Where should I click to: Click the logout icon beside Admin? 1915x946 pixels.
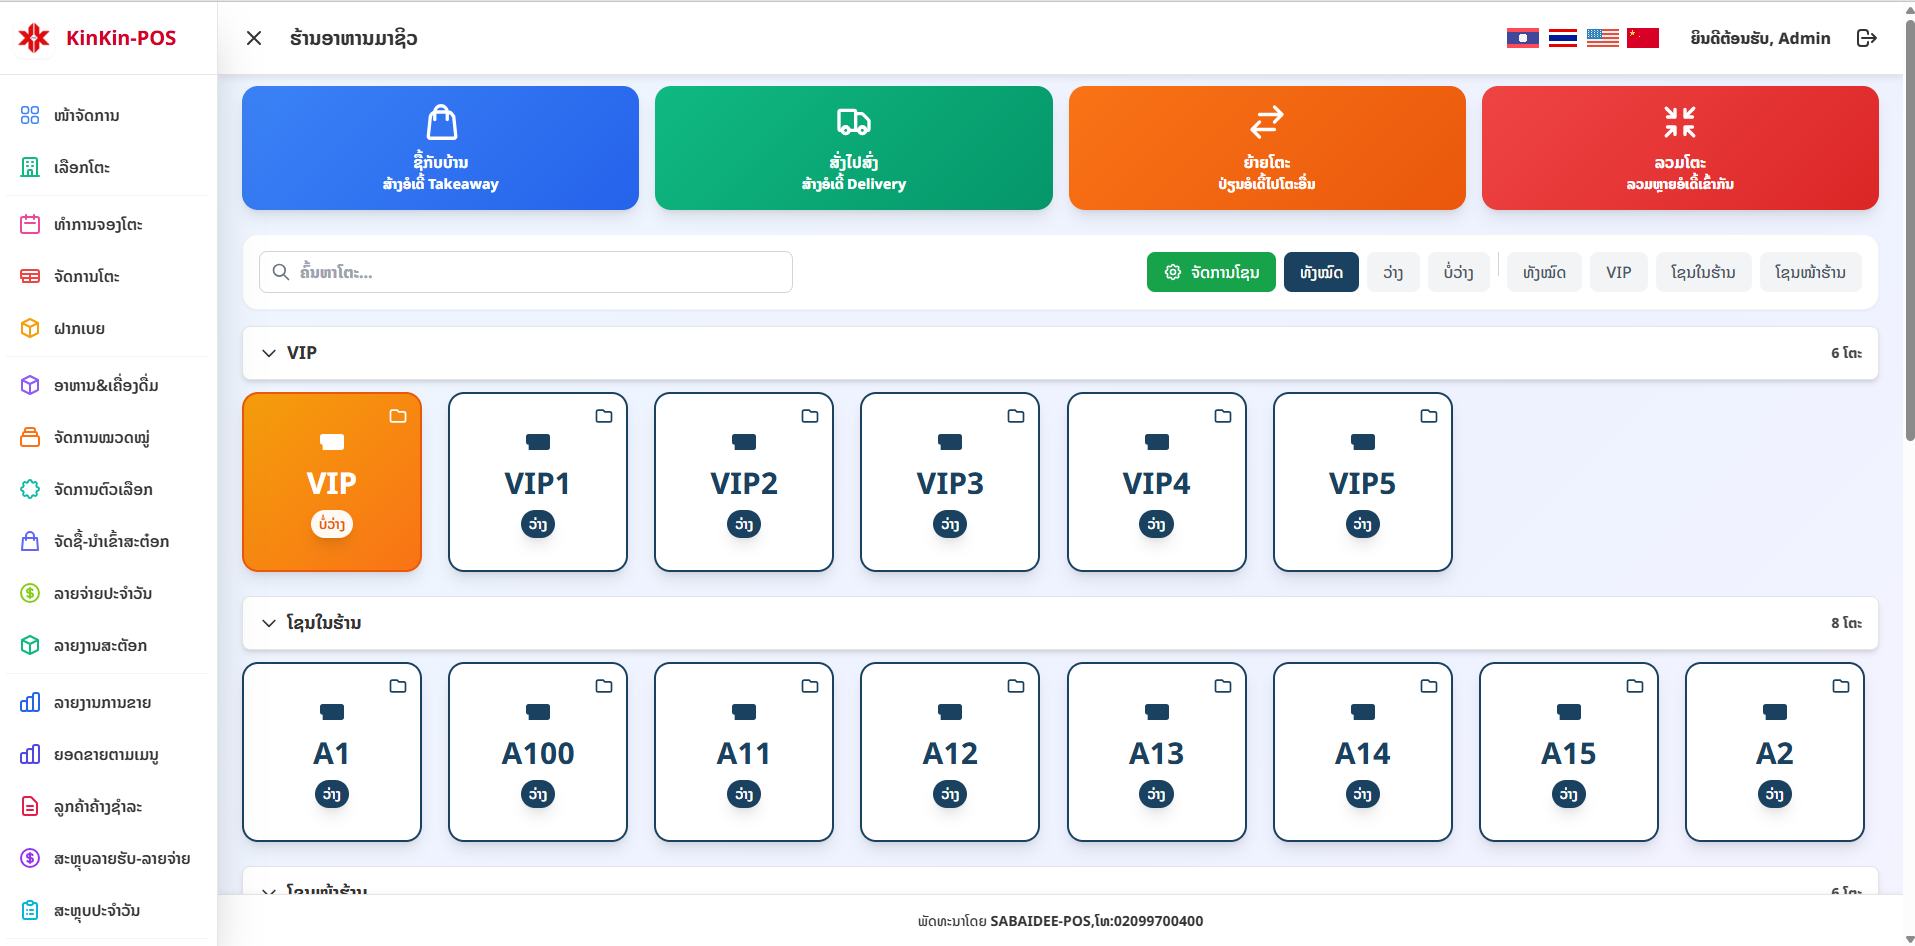tap(1866, 38)
